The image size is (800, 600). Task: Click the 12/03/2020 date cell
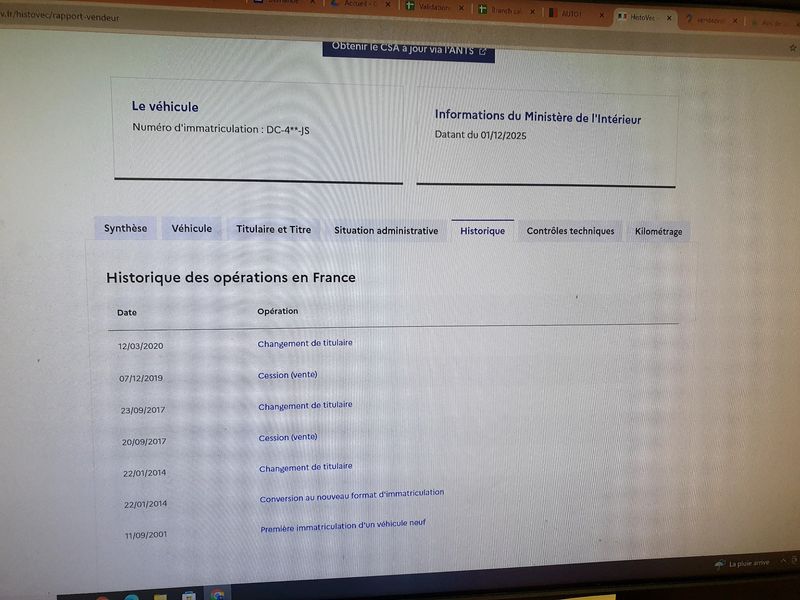[141, 346]
